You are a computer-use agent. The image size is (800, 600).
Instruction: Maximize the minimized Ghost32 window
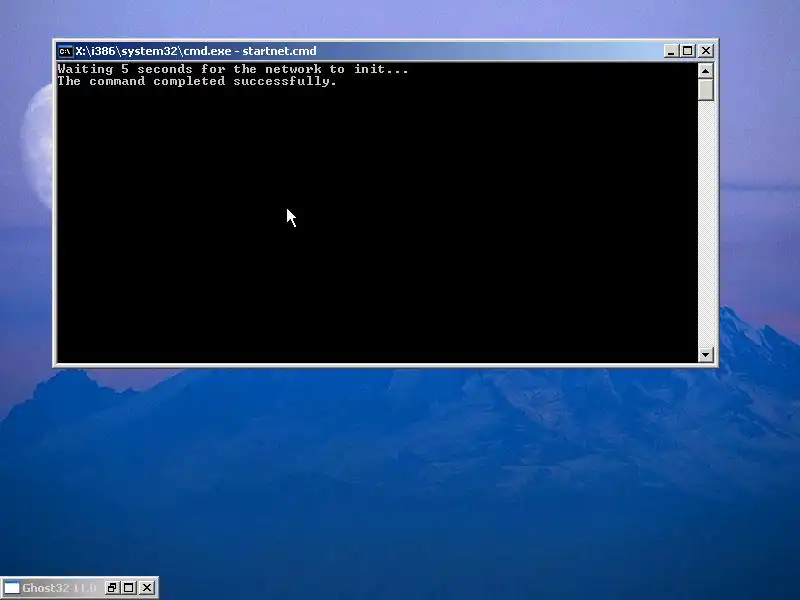click(x=129, y=588)
